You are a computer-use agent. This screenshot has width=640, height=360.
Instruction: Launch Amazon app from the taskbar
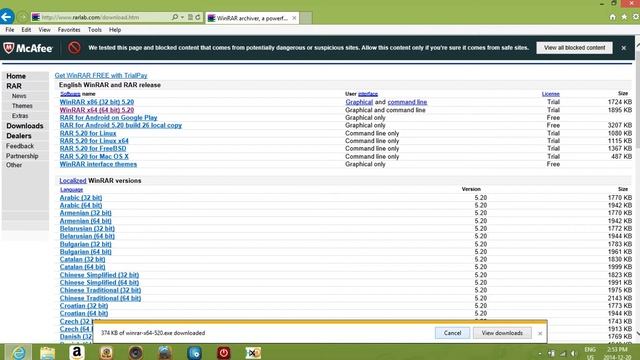click(x=77, y=352)
